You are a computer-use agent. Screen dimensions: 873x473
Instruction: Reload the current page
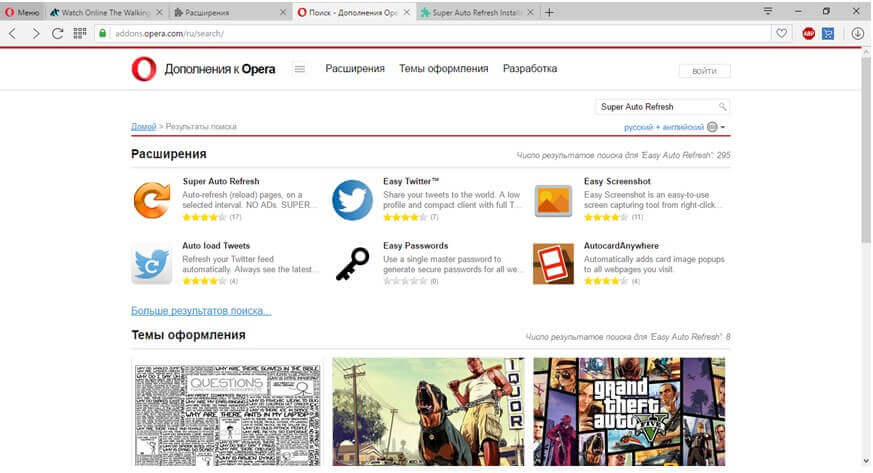pyautogui.click(x=57, y=33)
